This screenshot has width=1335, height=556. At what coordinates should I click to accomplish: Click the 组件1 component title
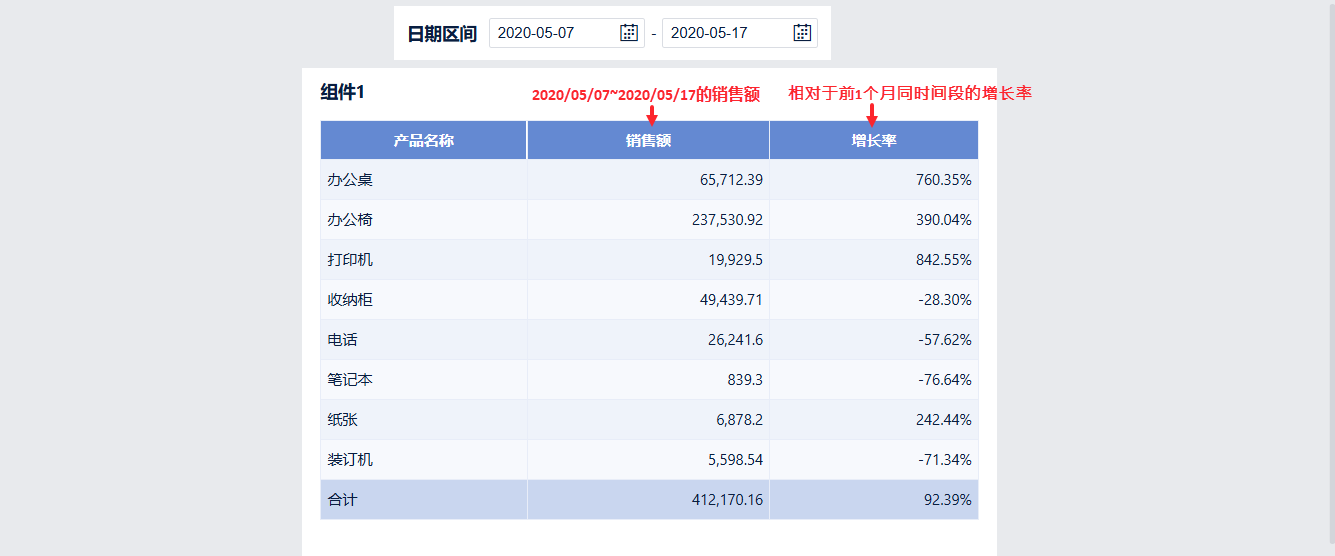(343, 92)
